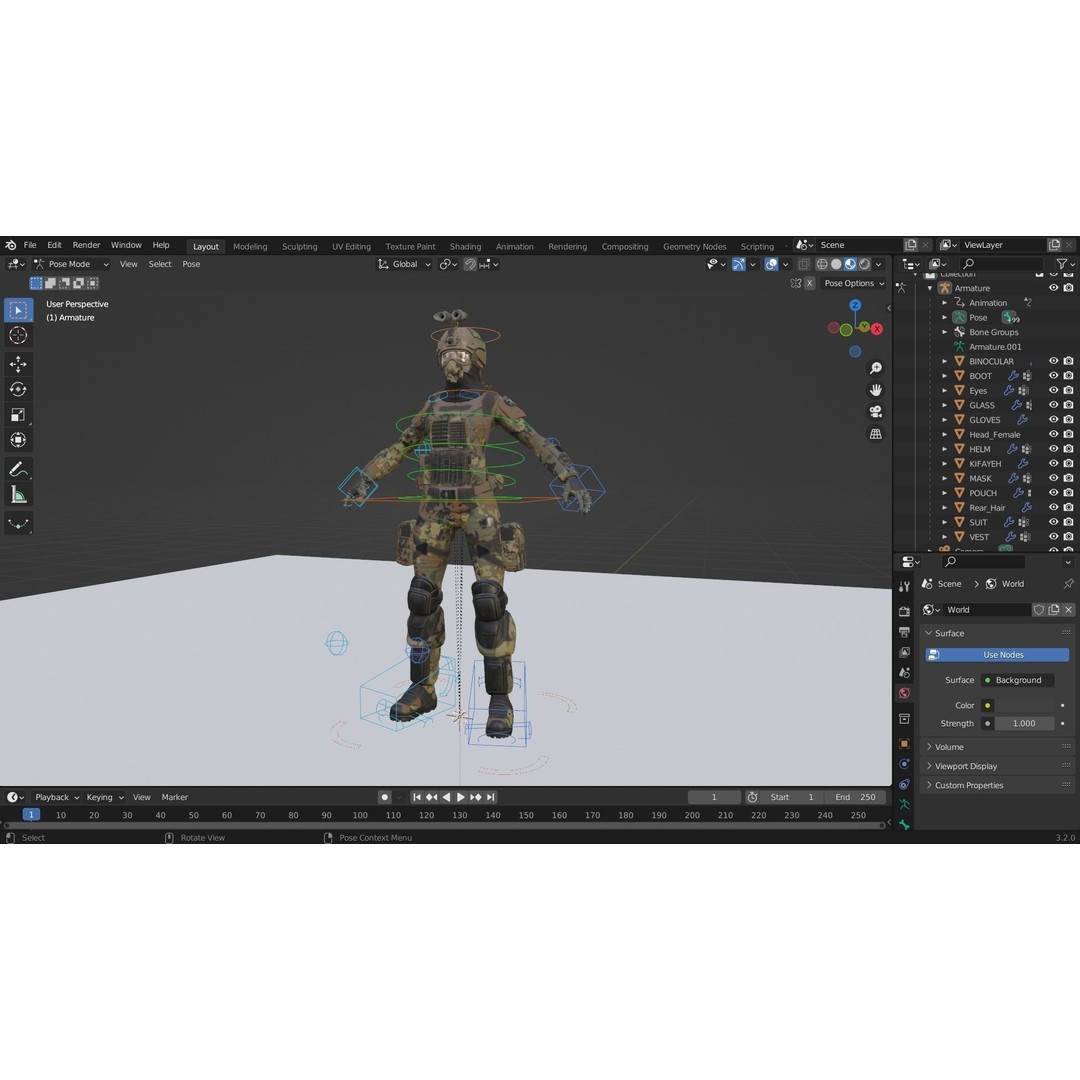Hide the Armature in viewport

pyautogui.click(x=1053, y=288)
